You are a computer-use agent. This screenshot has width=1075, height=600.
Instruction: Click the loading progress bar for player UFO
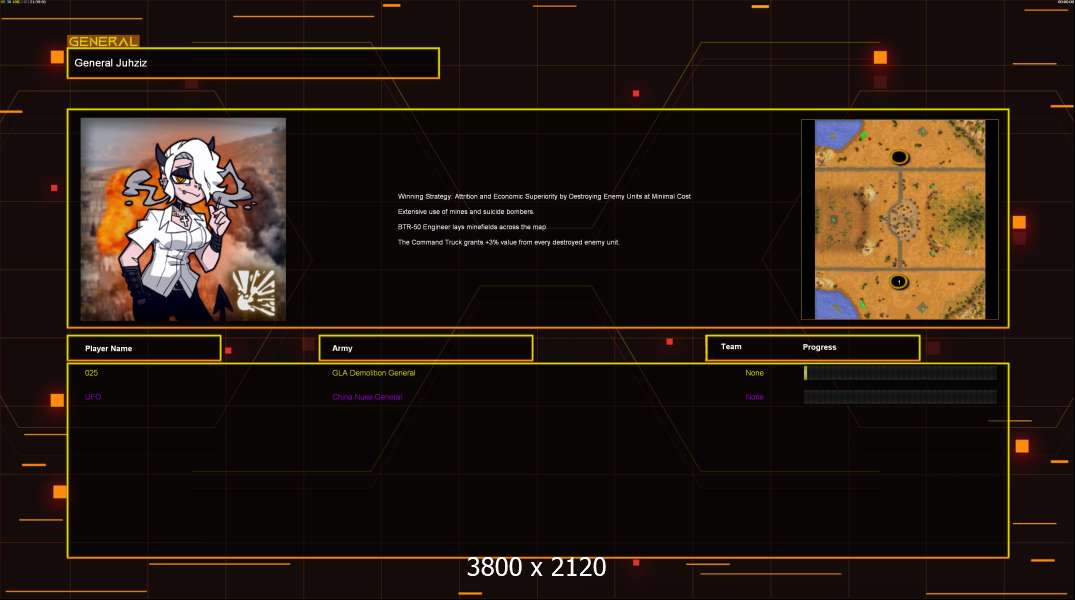click(900, 397)
